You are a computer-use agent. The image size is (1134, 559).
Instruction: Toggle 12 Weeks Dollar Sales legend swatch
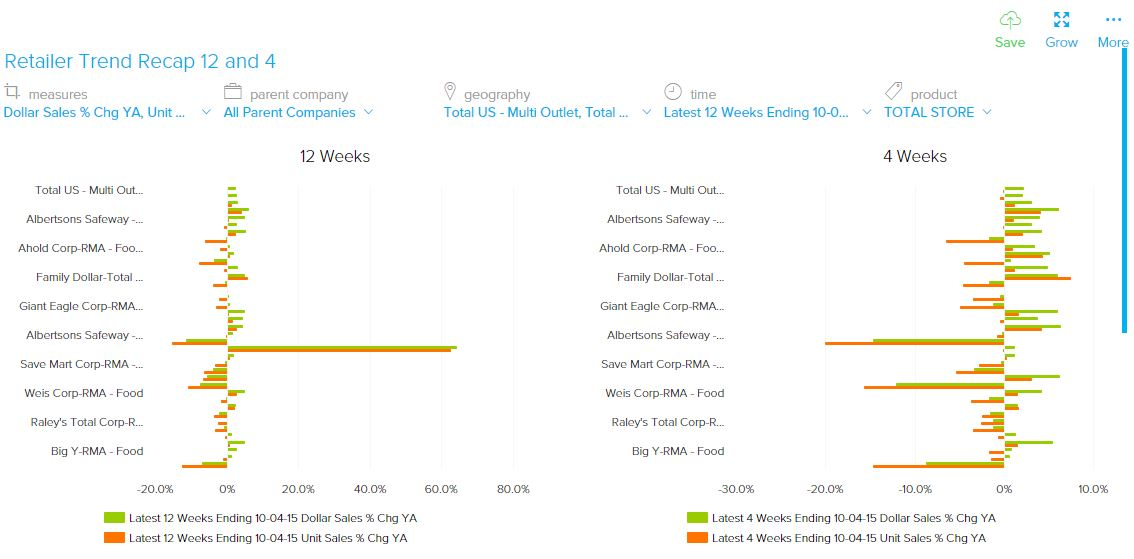click(114, 518)
